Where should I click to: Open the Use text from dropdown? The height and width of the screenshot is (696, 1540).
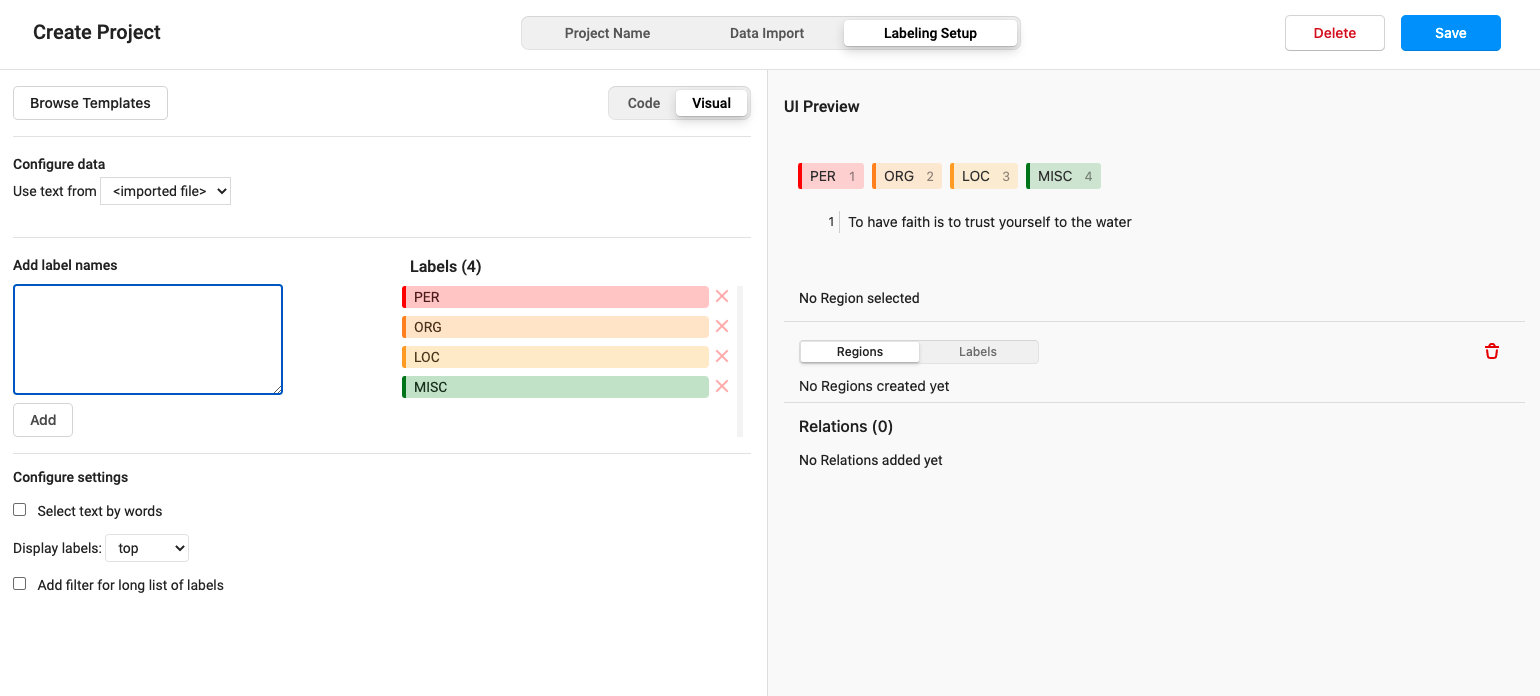166,191
